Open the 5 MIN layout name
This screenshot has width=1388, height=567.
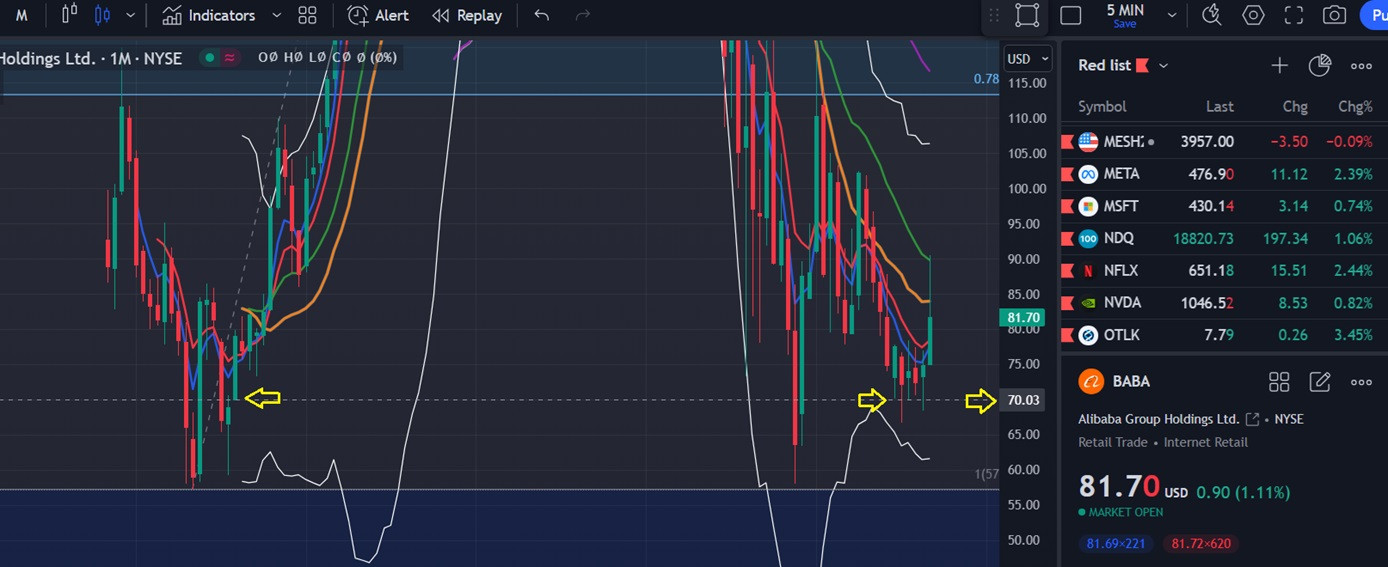tap(1125, 10)
